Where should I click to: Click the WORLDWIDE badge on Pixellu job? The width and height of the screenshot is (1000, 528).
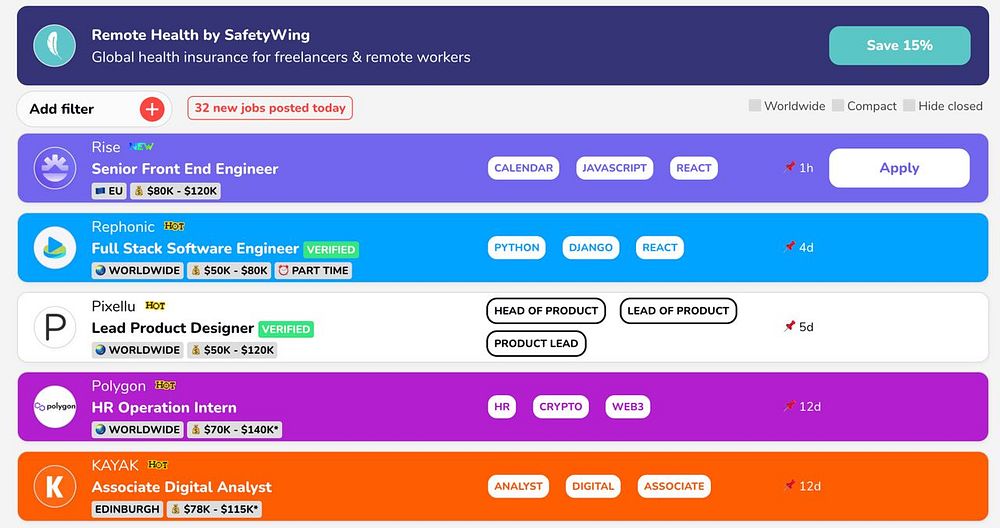click(x=137, y=350)
